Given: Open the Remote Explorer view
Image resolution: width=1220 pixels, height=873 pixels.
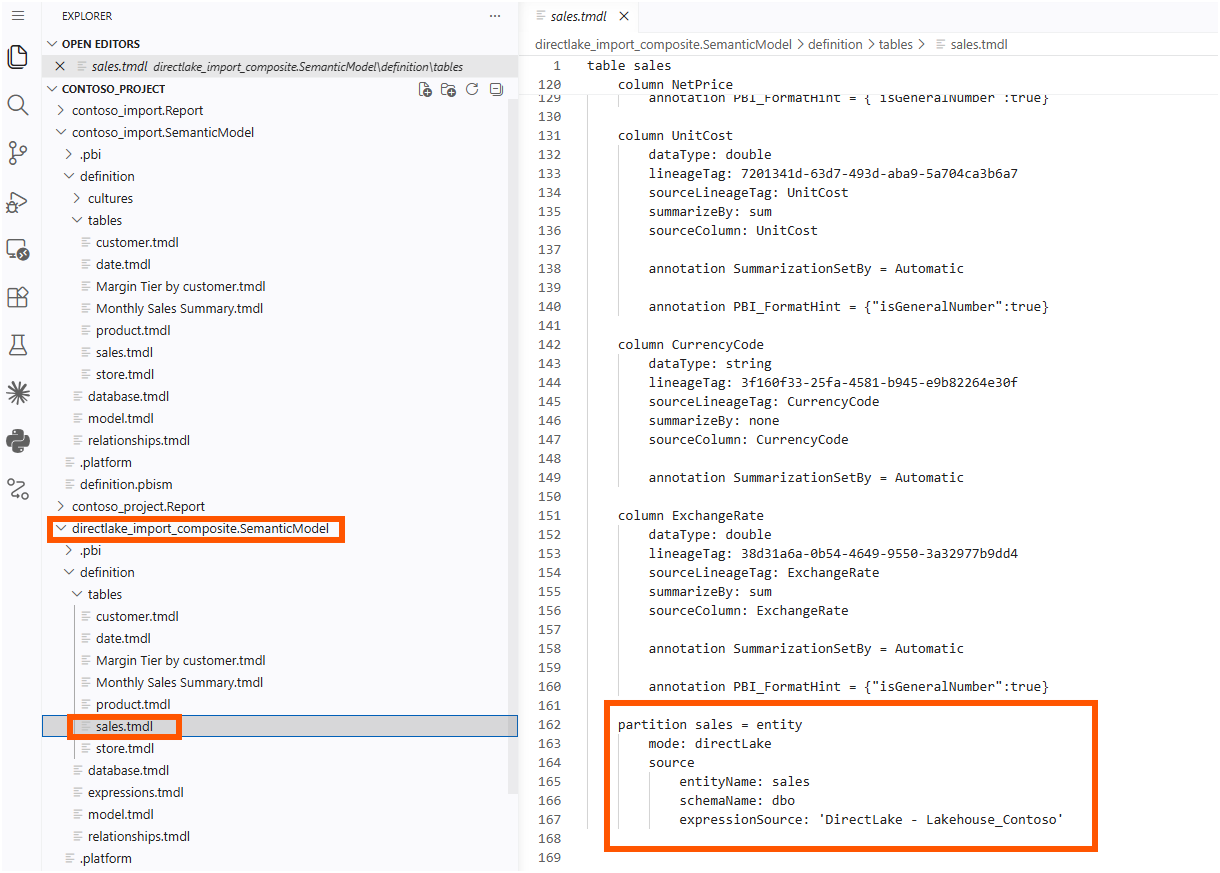Looking at the screenshot, I should point(17,249).
